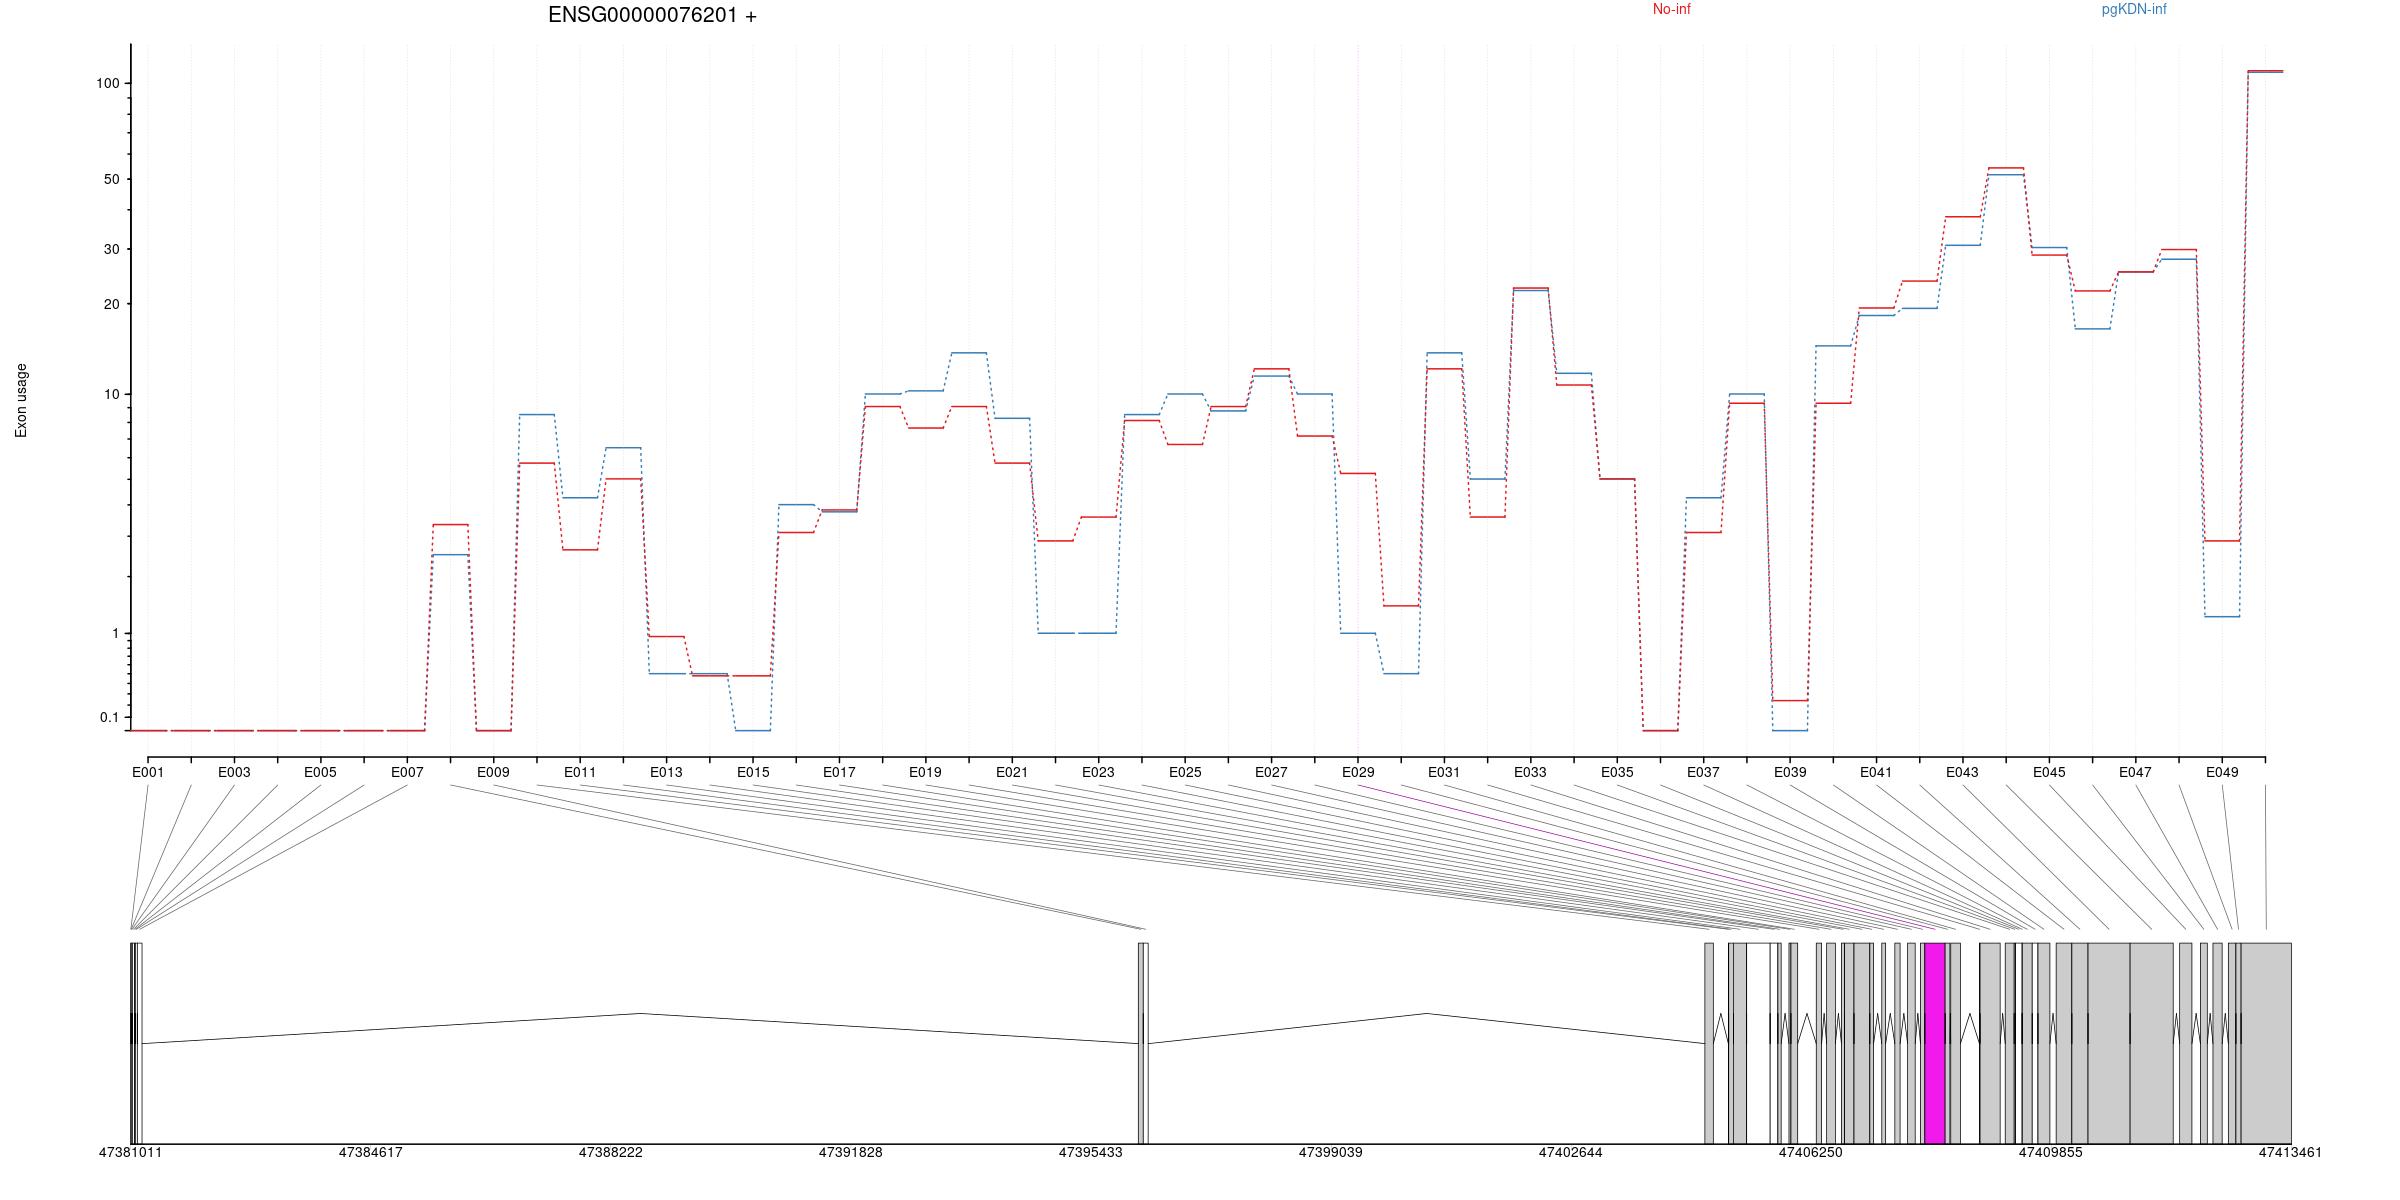Click the y-axis value 100
The height and width of the screenshot is (1200, 2400).
(x=108, y=83)
